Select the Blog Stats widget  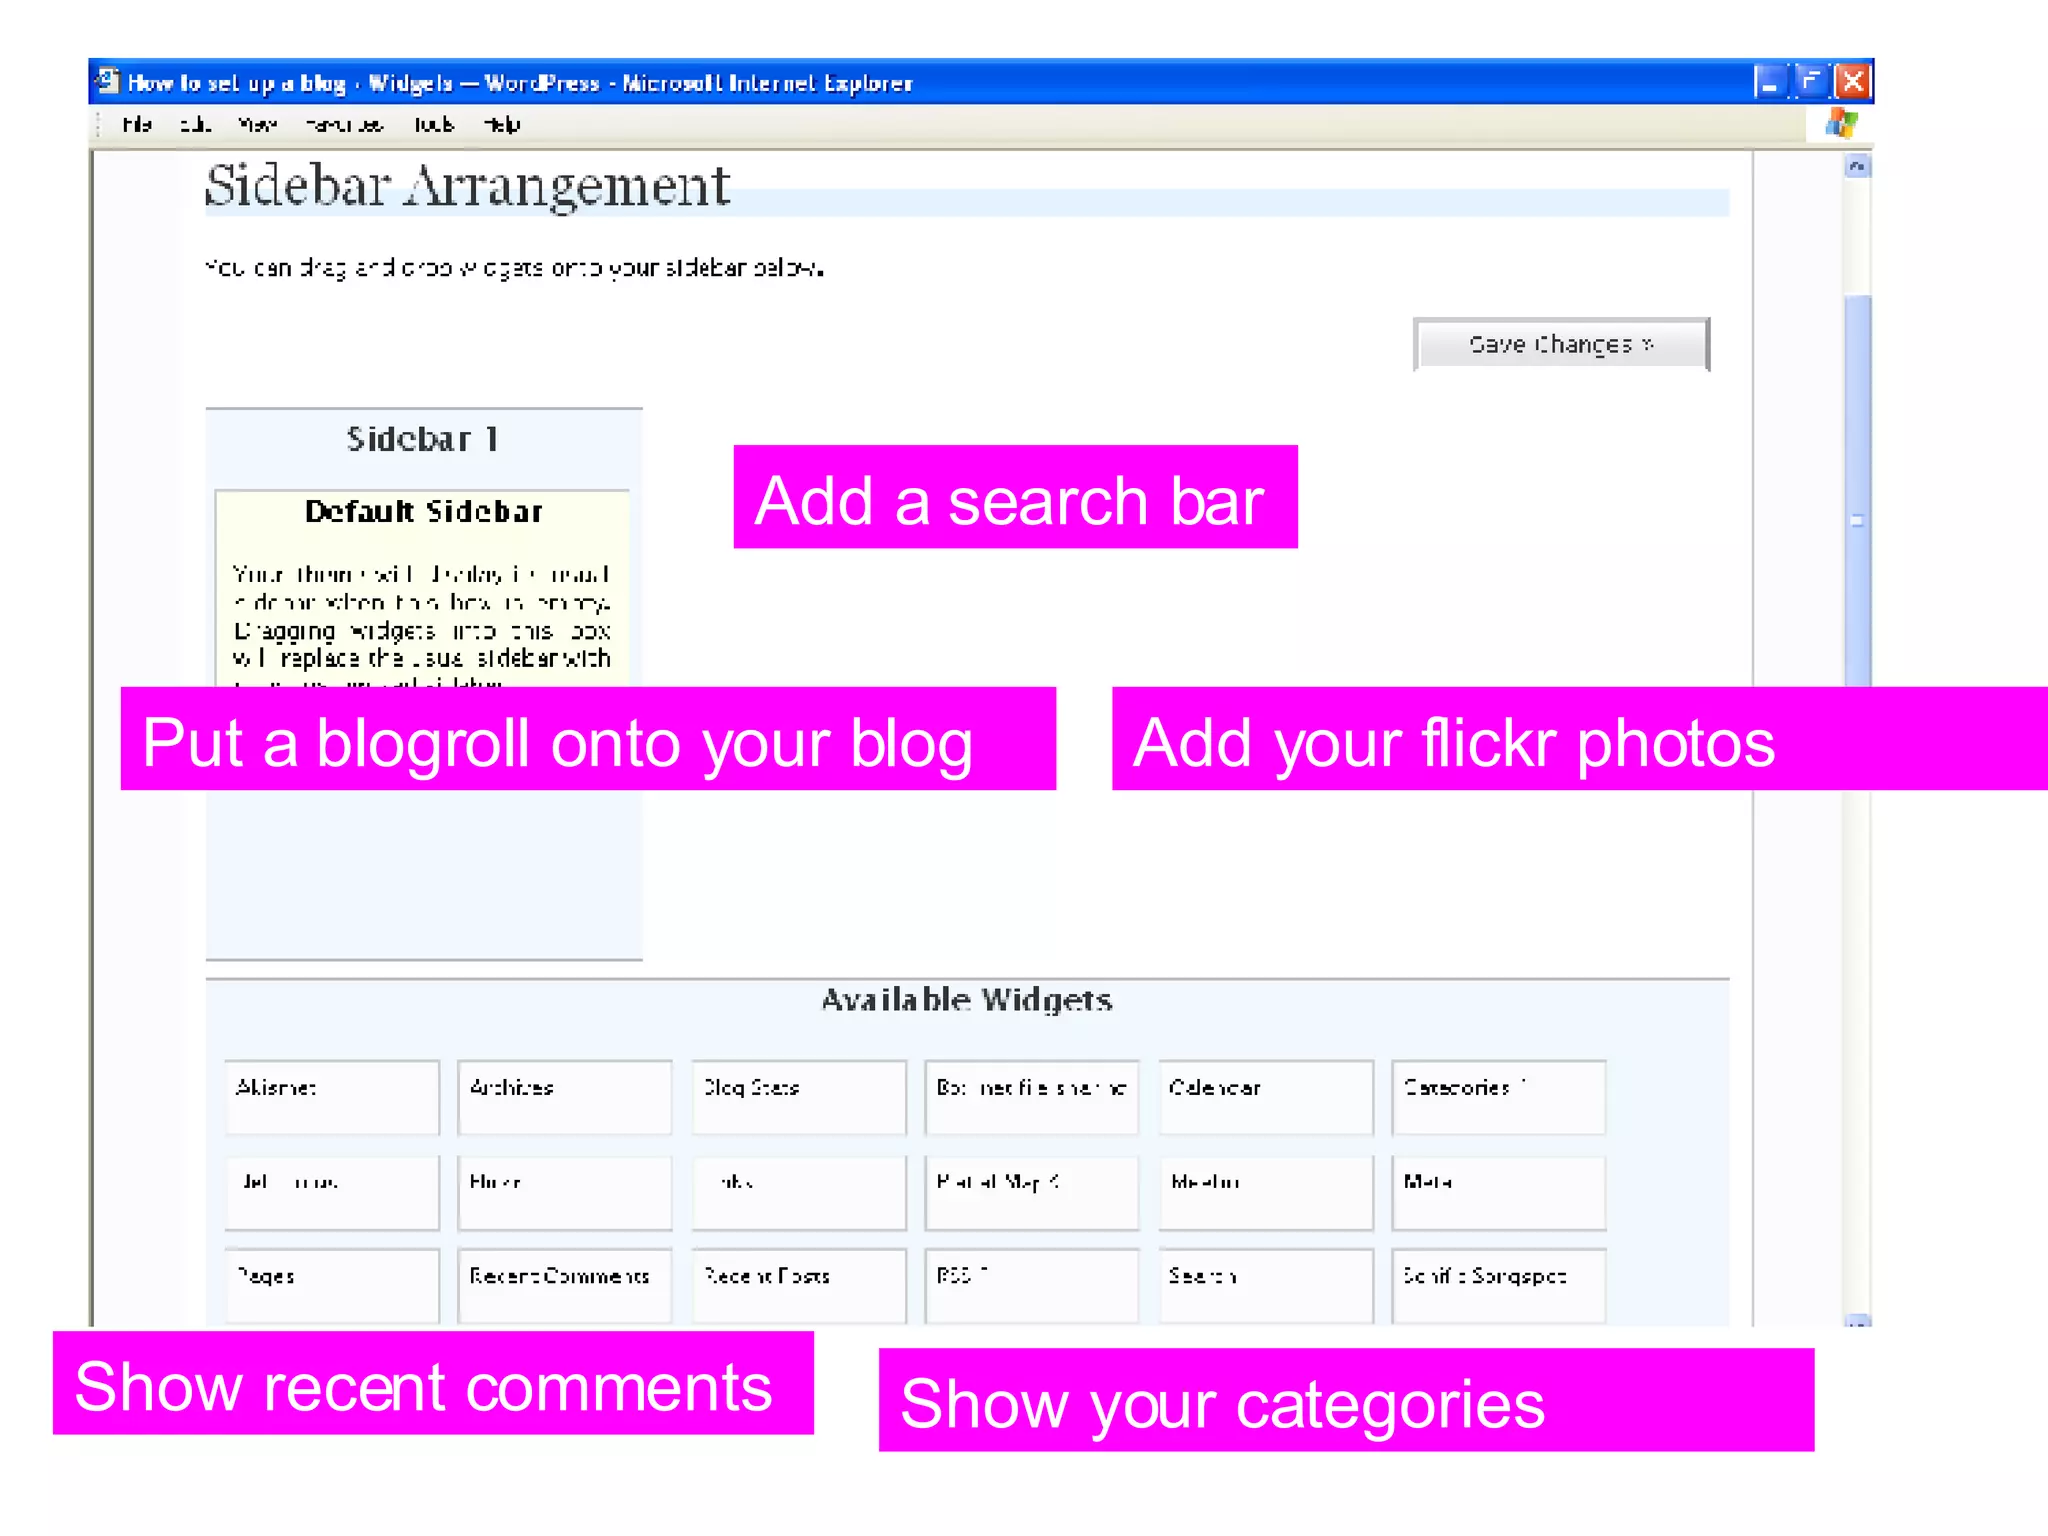(x=799, y=1097)
